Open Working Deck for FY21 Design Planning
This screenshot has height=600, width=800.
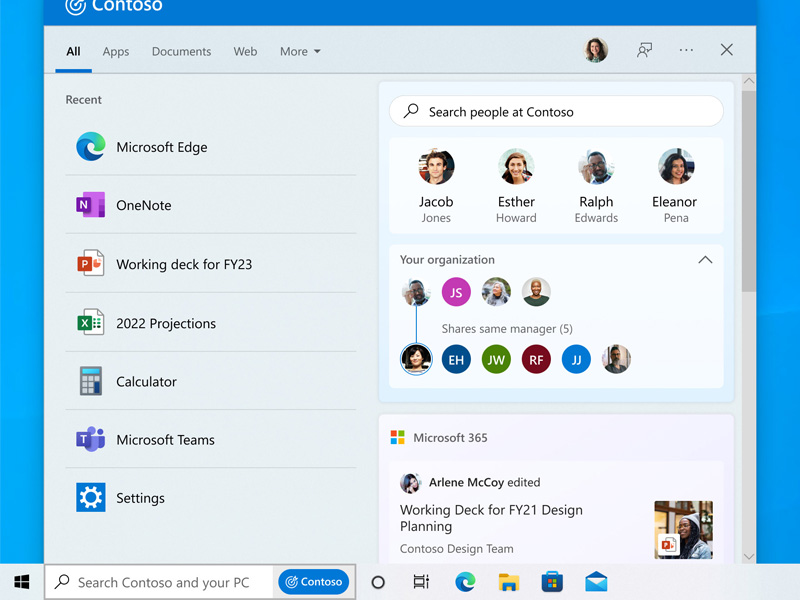tap(491, 518)
